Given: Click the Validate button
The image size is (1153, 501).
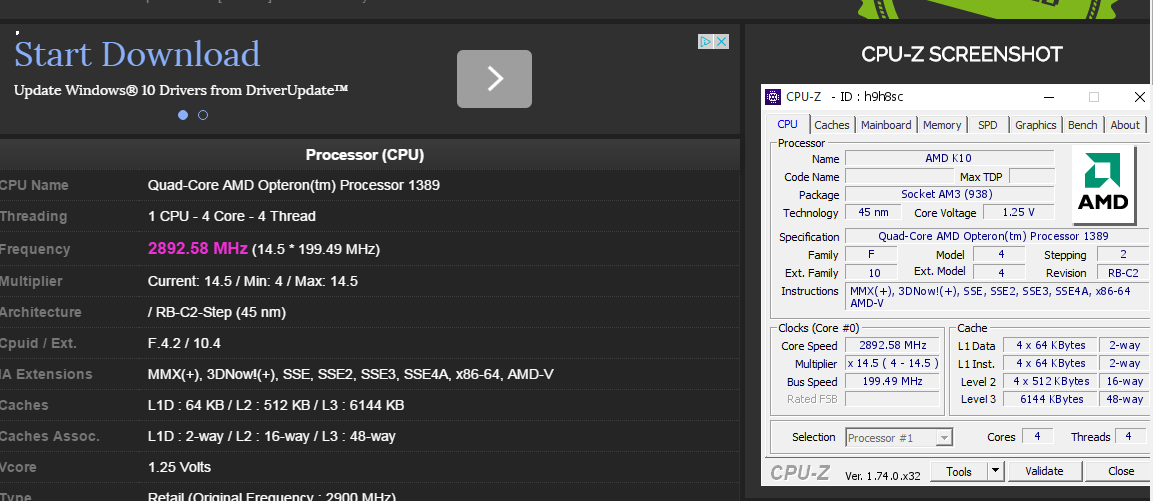Looking at the screenshot, I should 1044,471.
